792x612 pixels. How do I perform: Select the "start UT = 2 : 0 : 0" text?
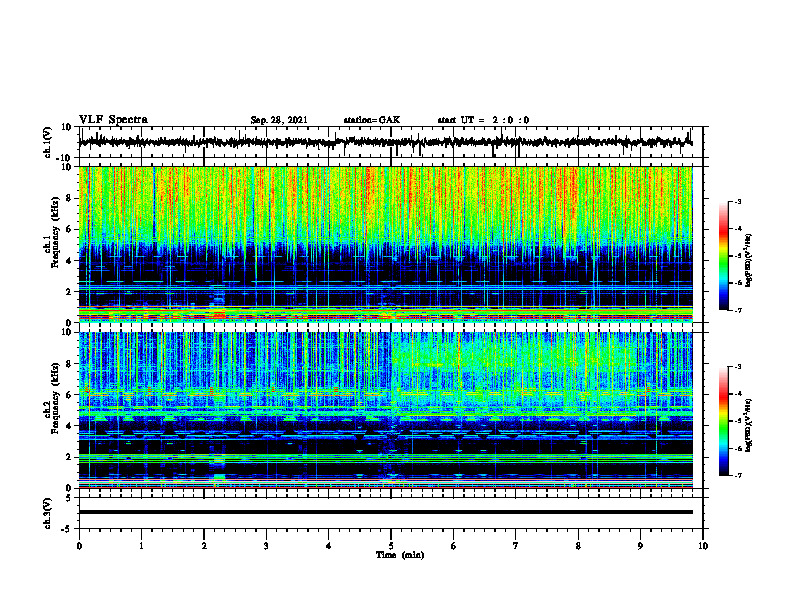pyautogui.click(x=483, y=120)
